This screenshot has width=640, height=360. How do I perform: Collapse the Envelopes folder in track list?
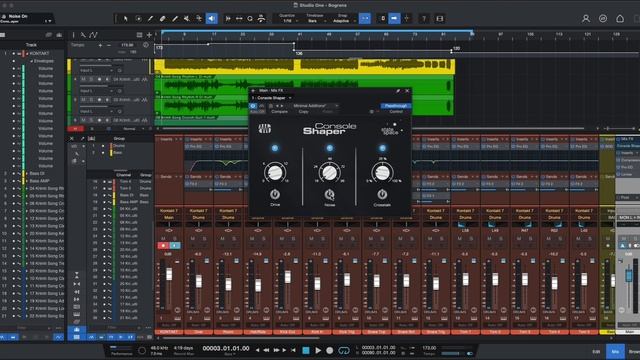31,61
